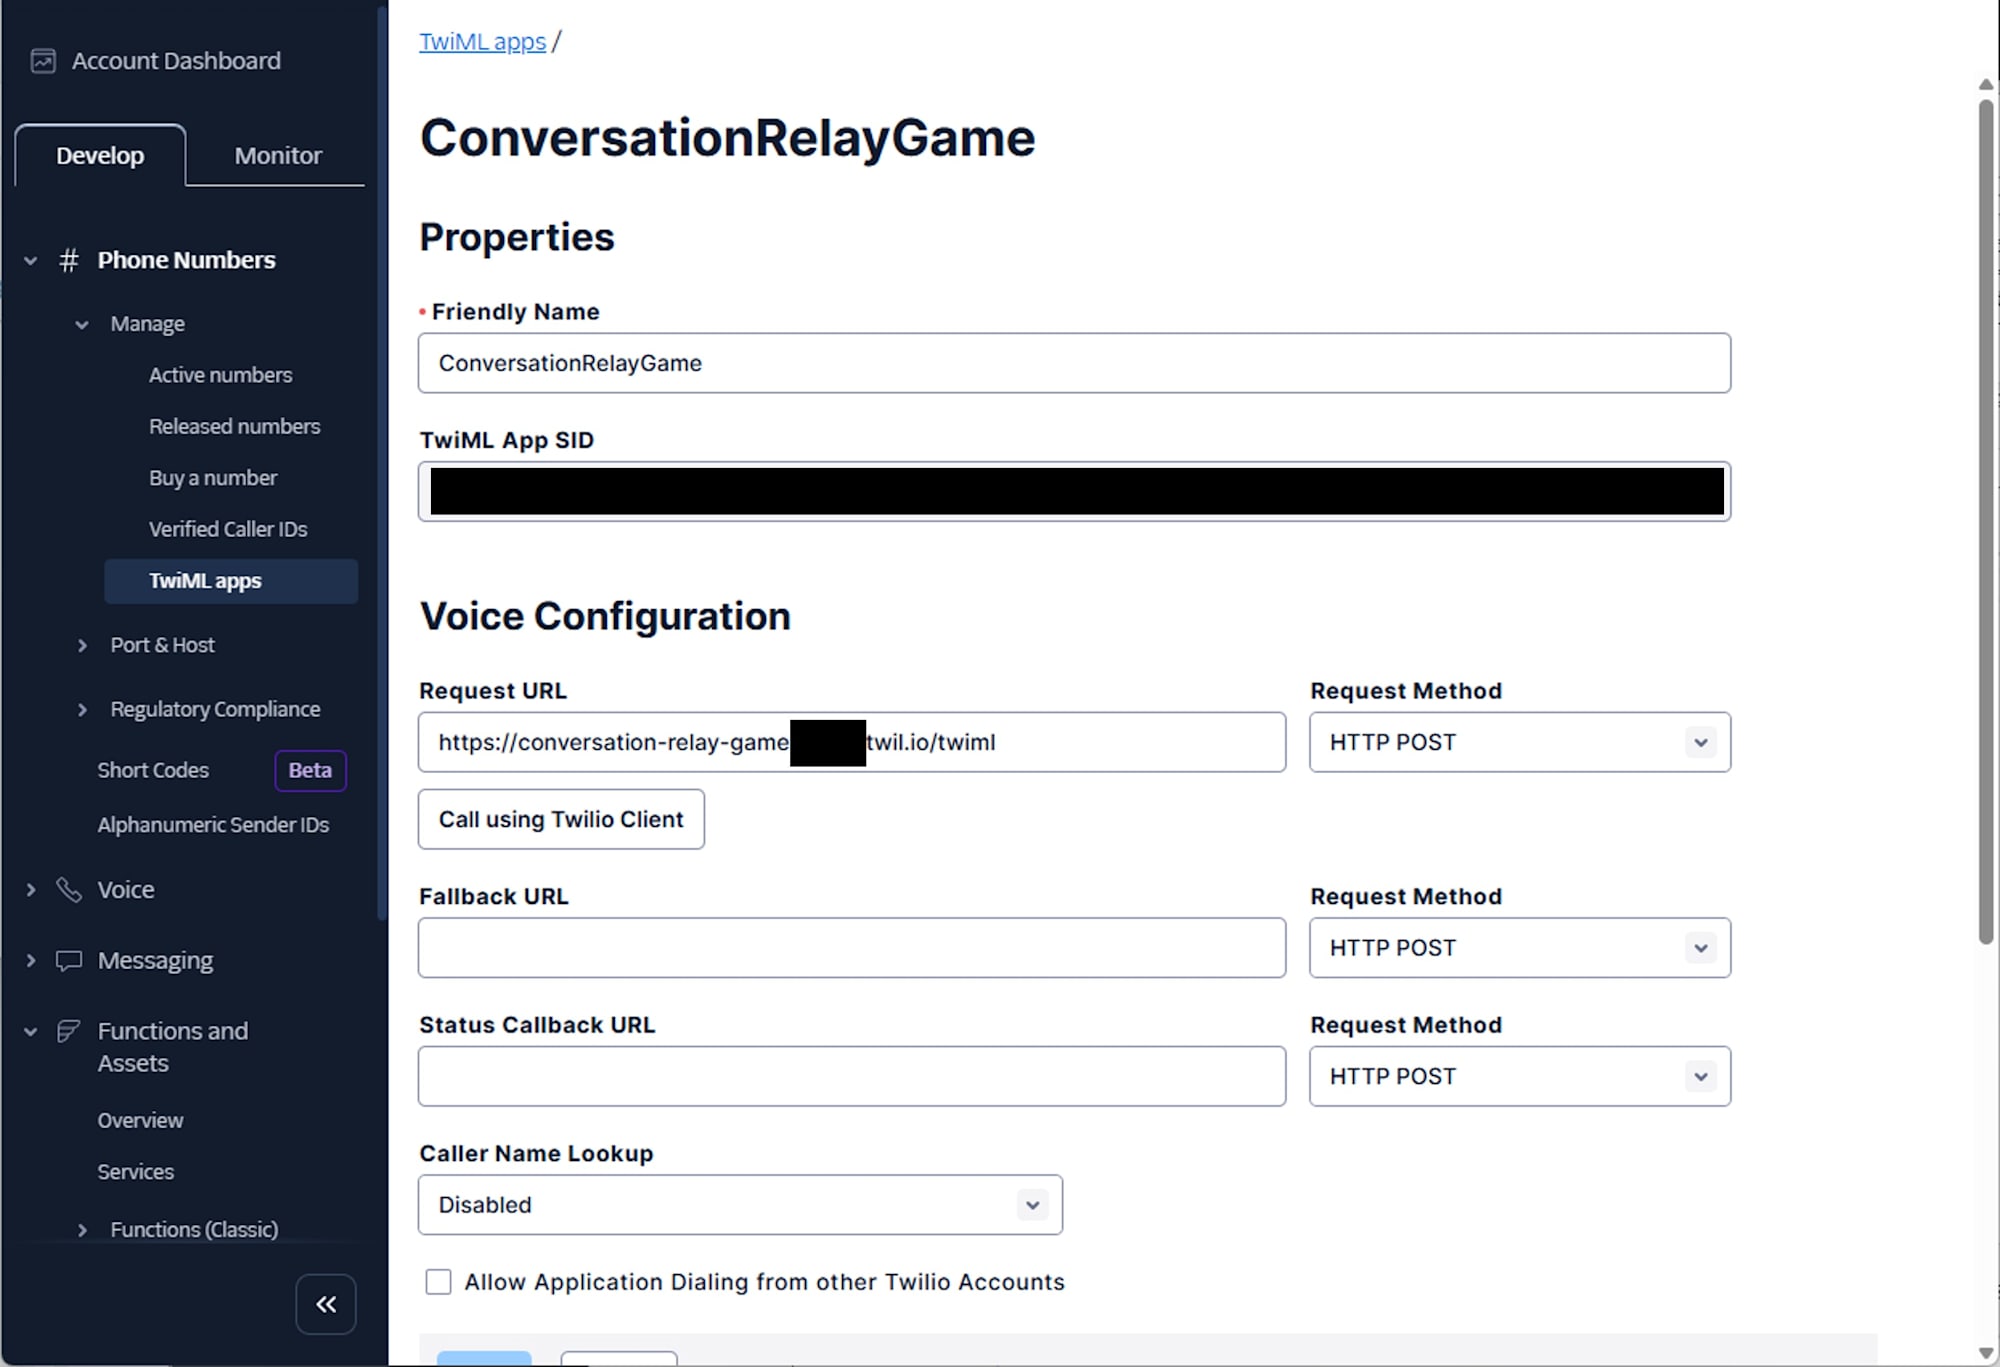Collapse the sidebar with double-chevron button
Screen dimensions: 2000x1367
click(326, 1304)
